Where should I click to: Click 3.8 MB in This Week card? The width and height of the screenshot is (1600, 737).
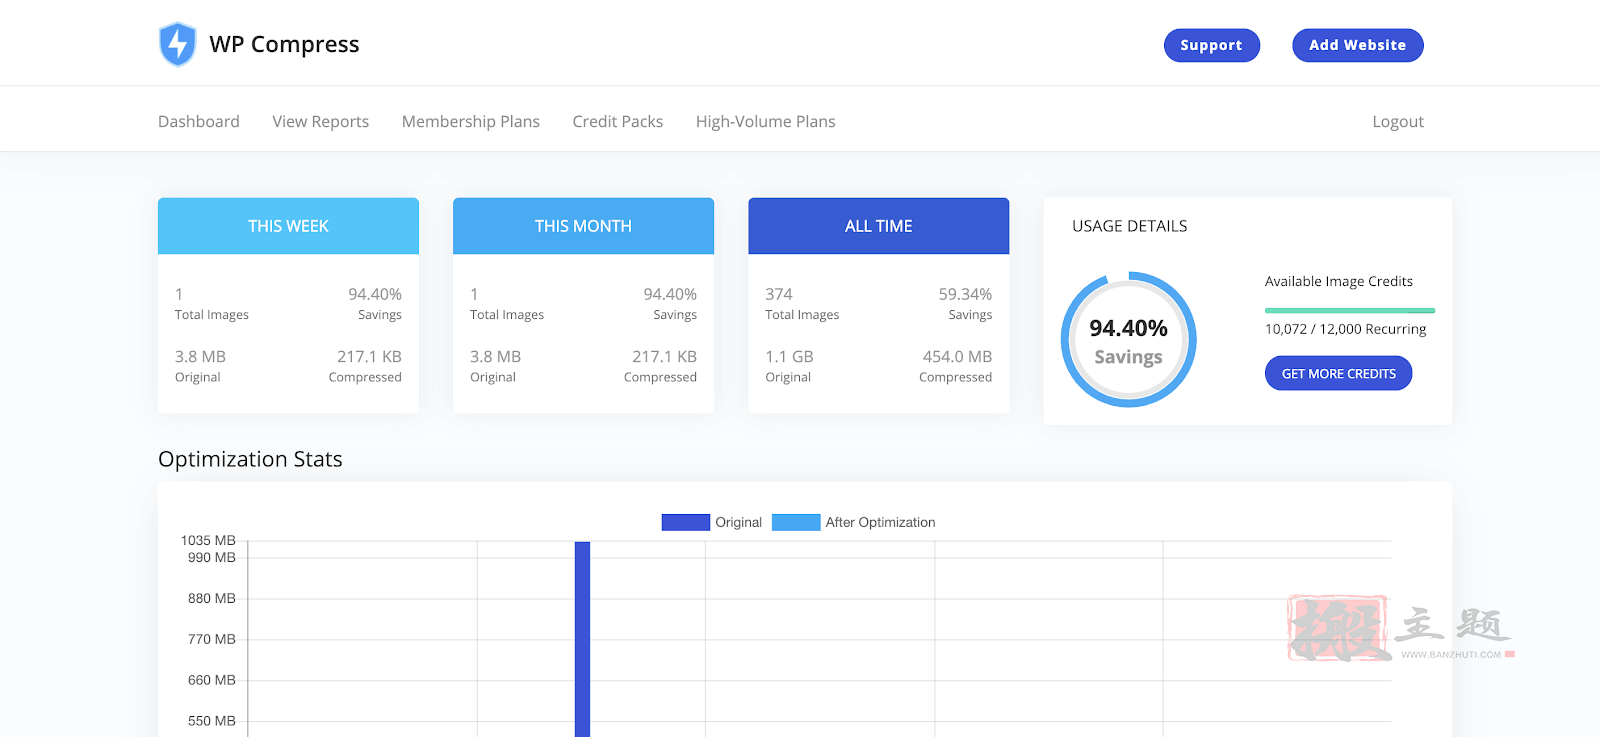click(200, 356)
